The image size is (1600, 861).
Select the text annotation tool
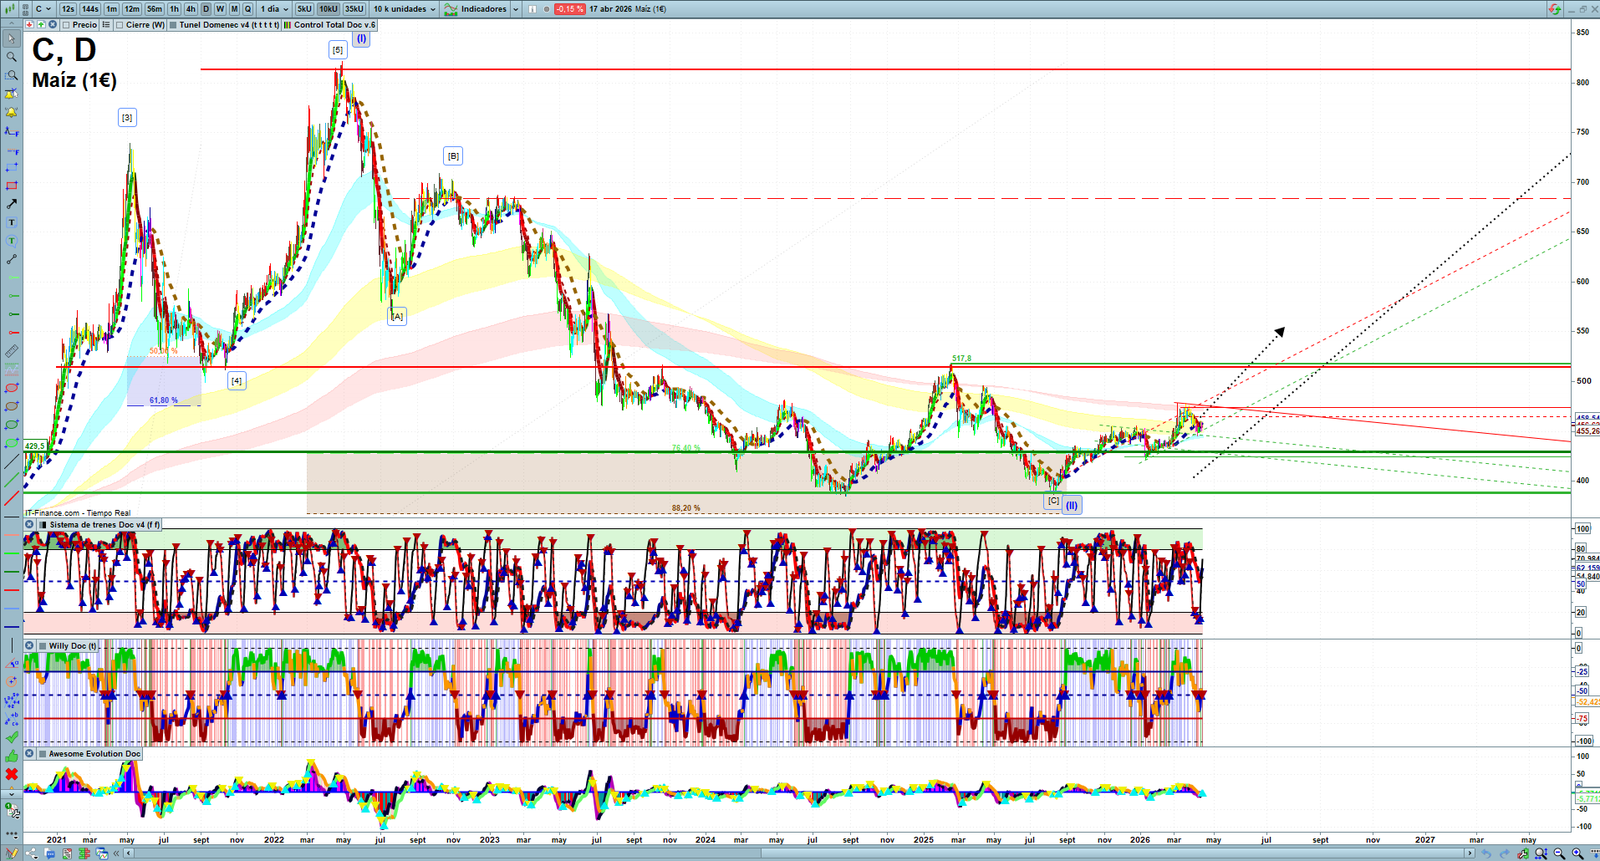click(11, 223)
